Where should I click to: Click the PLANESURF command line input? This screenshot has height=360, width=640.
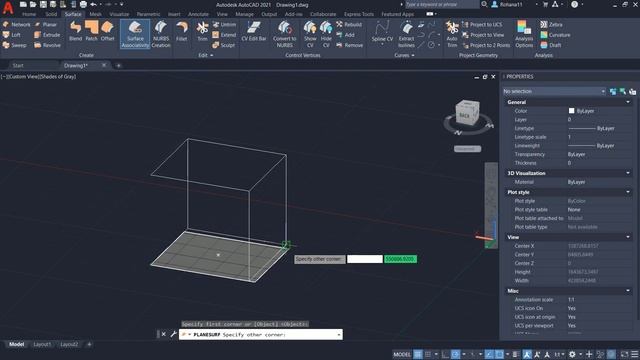260,335
